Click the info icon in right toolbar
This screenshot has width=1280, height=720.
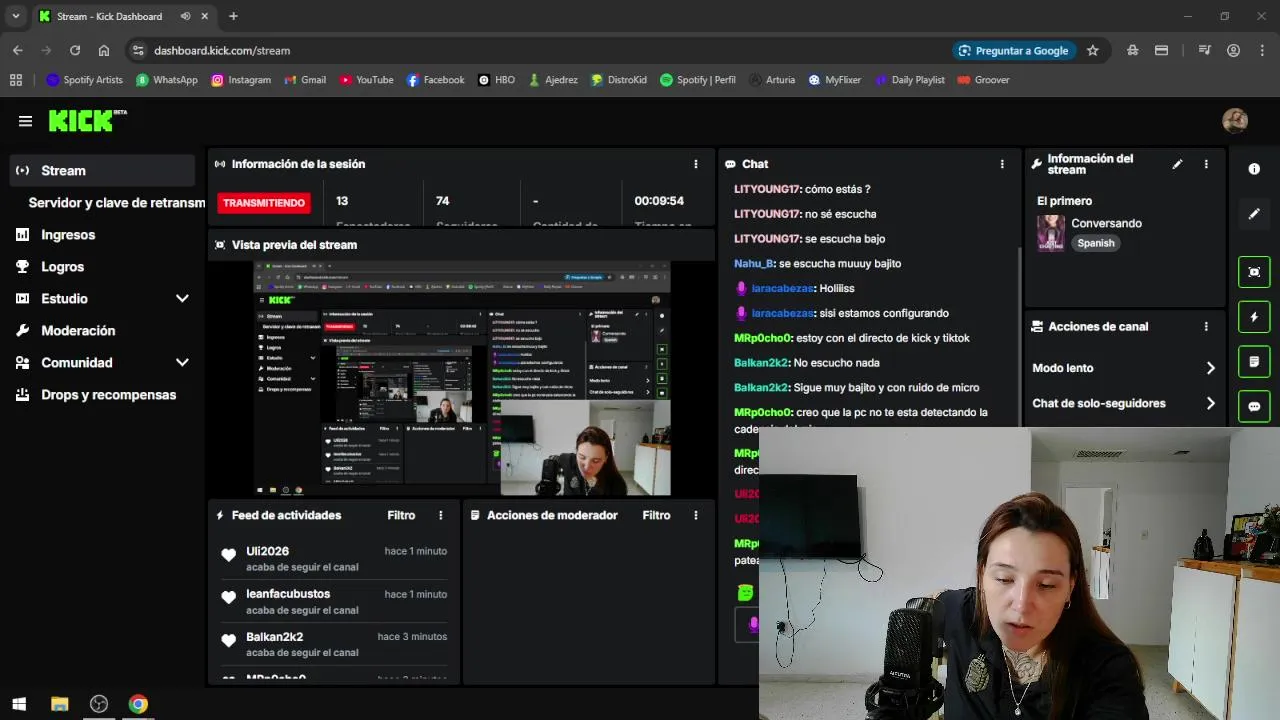(1254, 169)
